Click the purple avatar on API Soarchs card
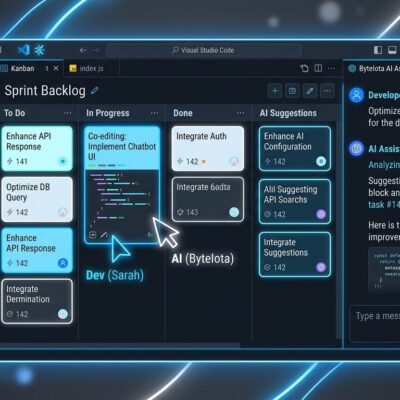This screenshot has height=400, width=400. (x=321, y=214)
